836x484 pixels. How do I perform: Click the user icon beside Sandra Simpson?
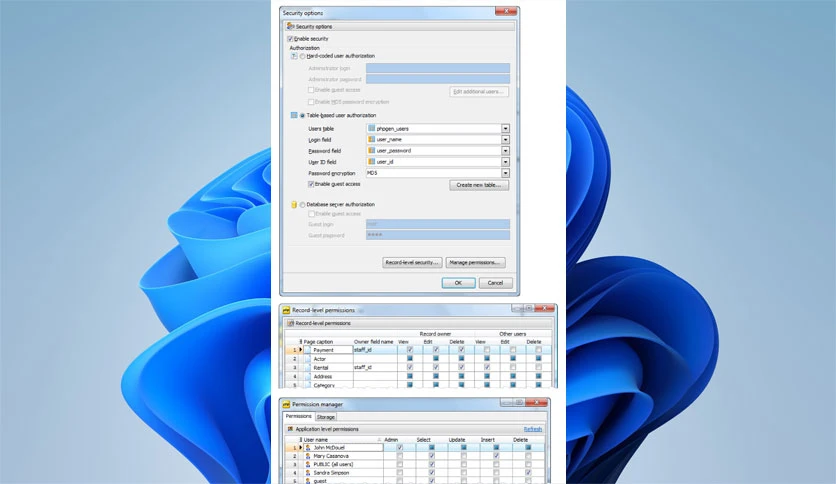click(308, 473)
